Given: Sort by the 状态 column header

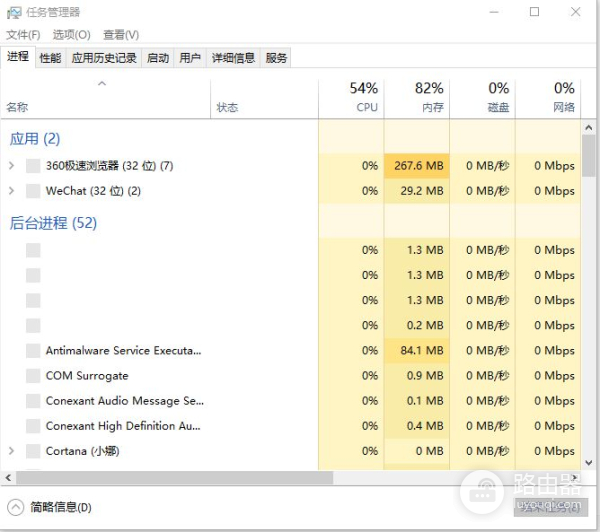Looking at the screenshot, I should pyautogui.click(x=264, y=99).
